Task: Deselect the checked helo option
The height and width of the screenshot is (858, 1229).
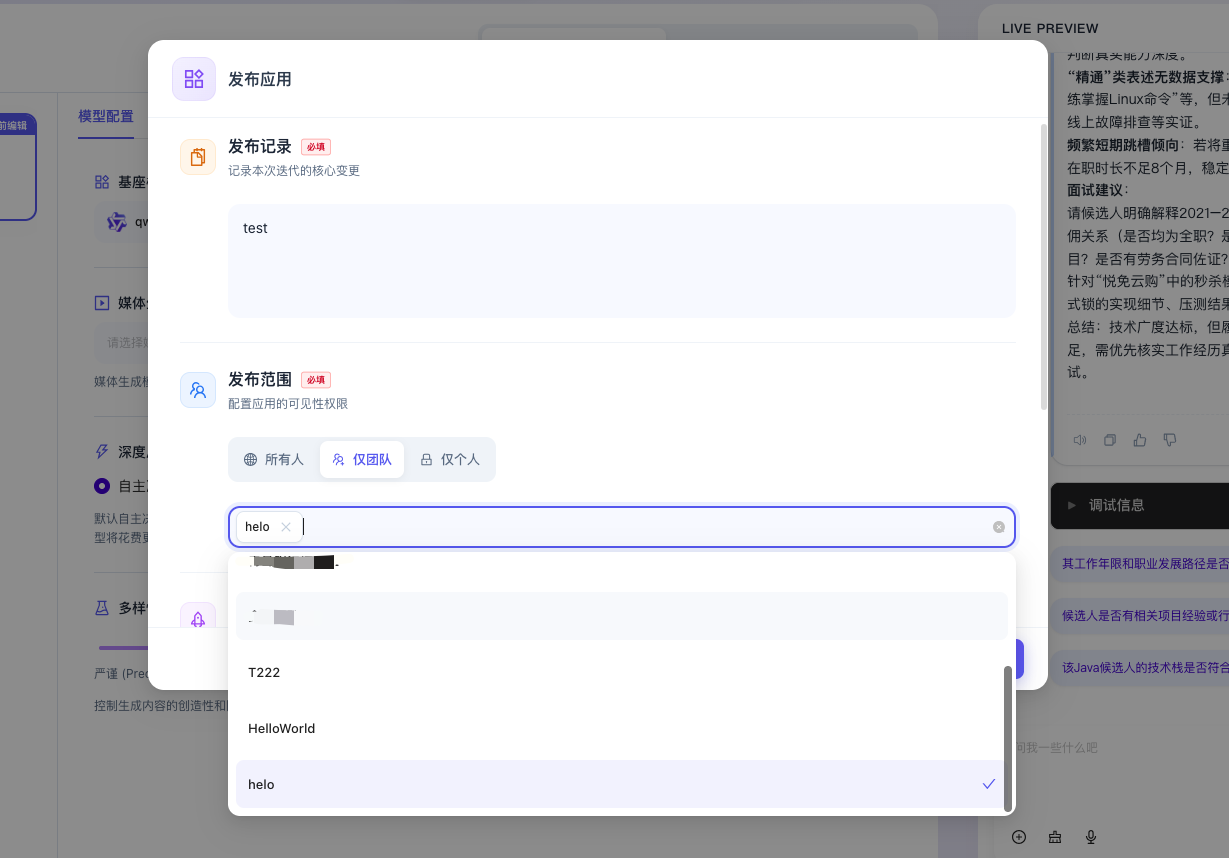Action: point(620,784)
